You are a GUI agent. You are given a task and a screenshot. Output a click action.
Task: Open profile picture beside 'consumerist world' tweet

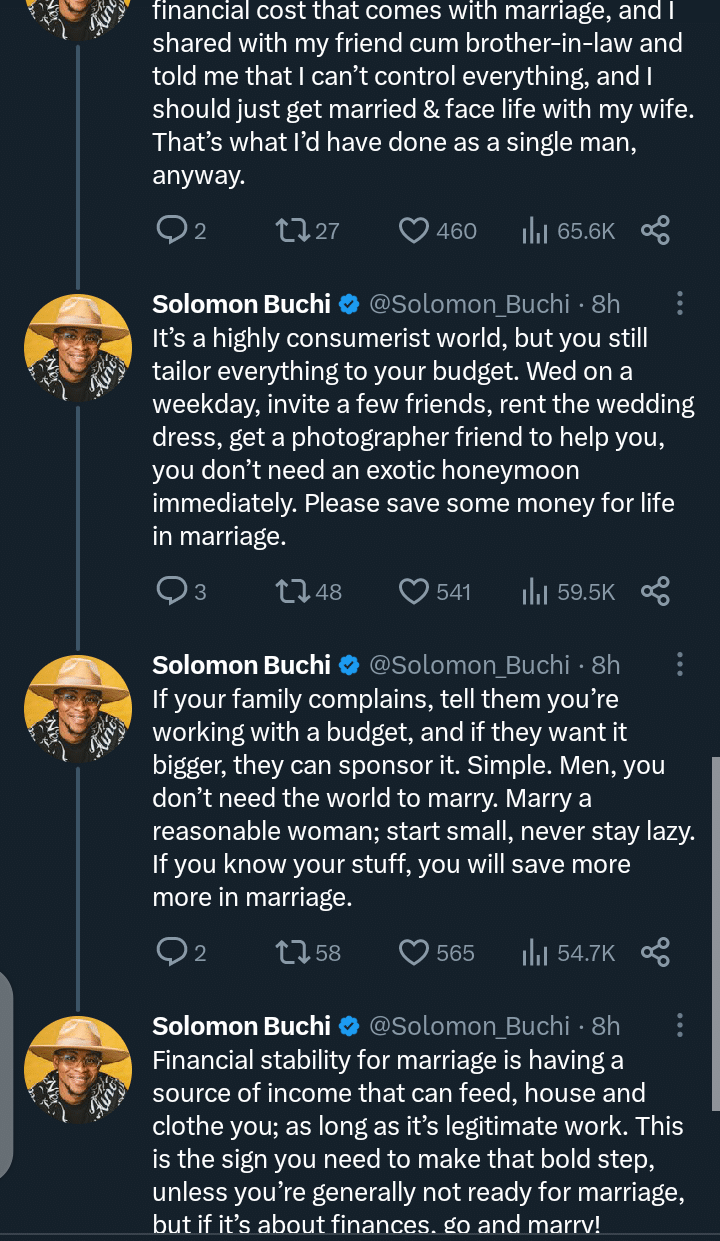tap(78, 348)
